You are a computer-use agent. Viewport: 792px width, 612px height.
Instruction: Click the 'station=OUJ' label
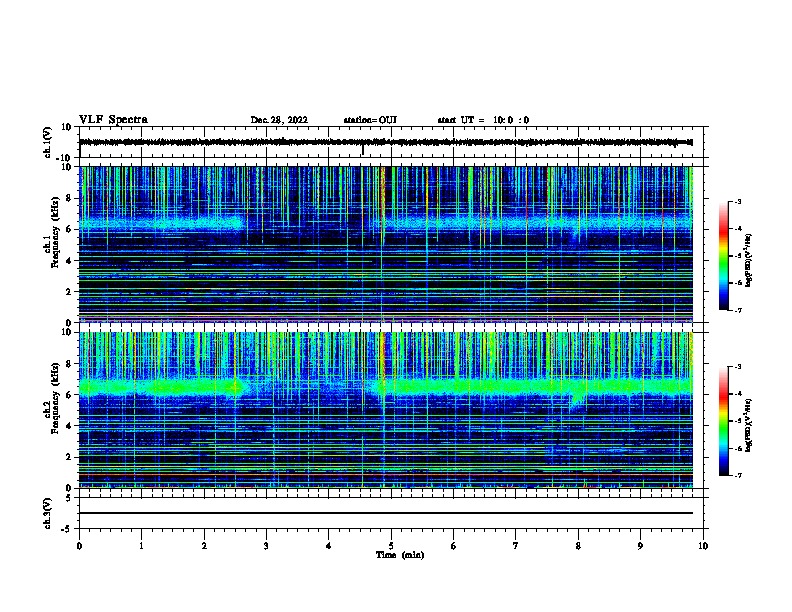tap(370, 120)
